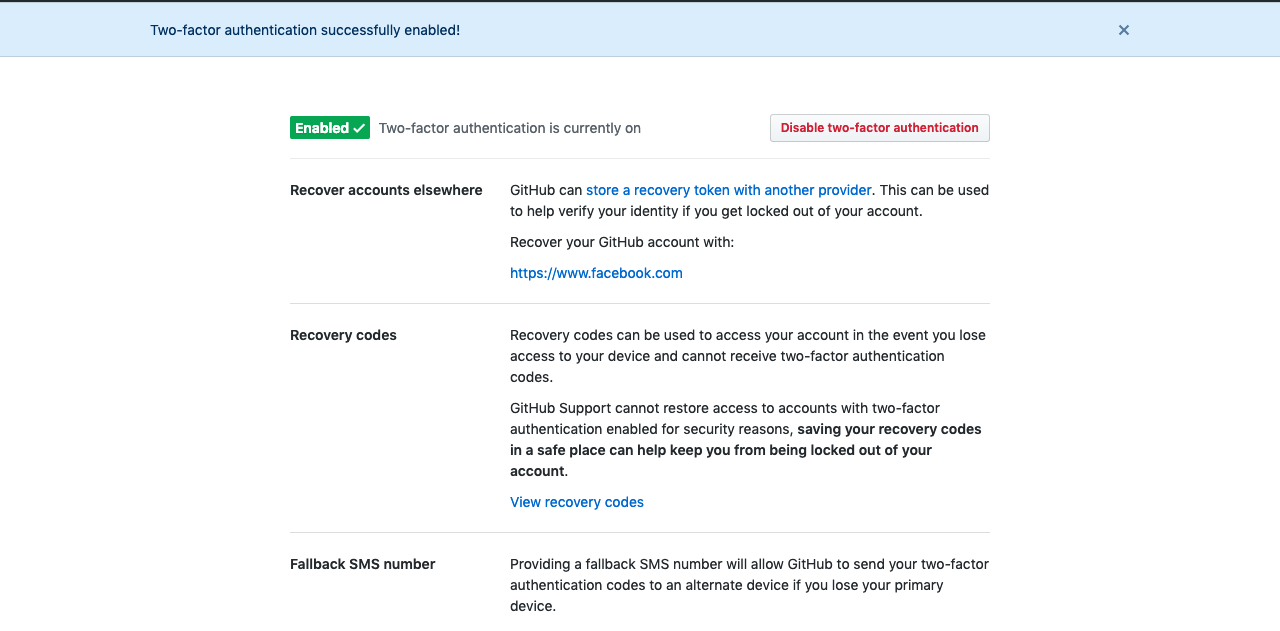Click the 'Providing a fallback SMS number' paragraph
This screenshot has height=631, width=1280.
coord(748,585)
